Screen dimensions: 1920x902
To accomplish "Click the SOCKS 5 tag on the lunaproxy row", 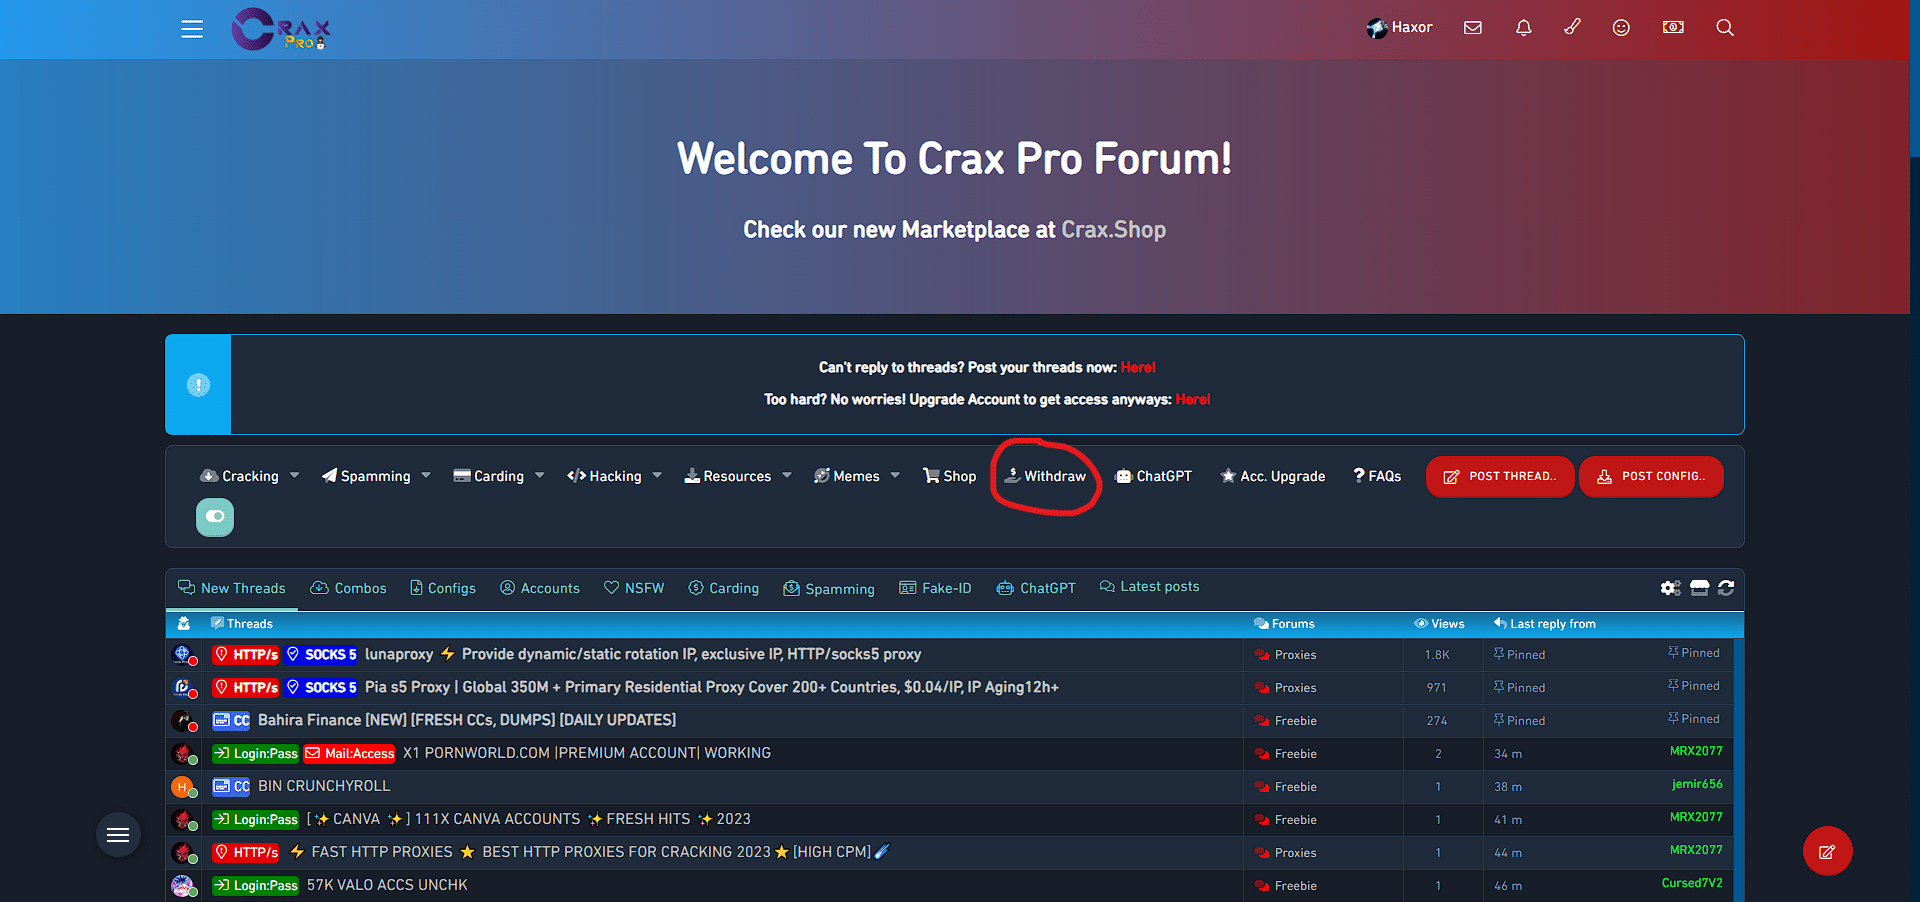I will click(x=321, y=655).
